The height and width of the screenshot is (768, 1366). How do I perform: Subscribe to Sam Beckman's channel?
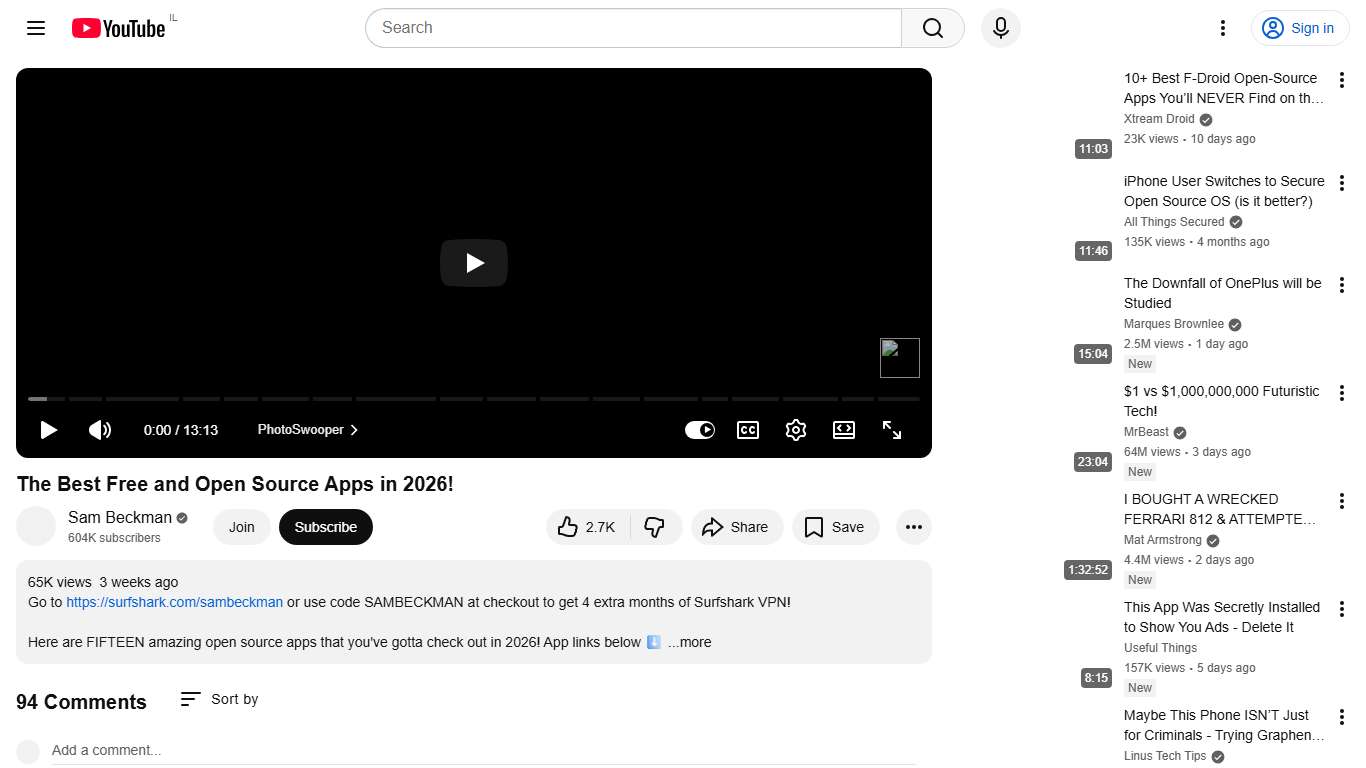[x=325, y=527]
